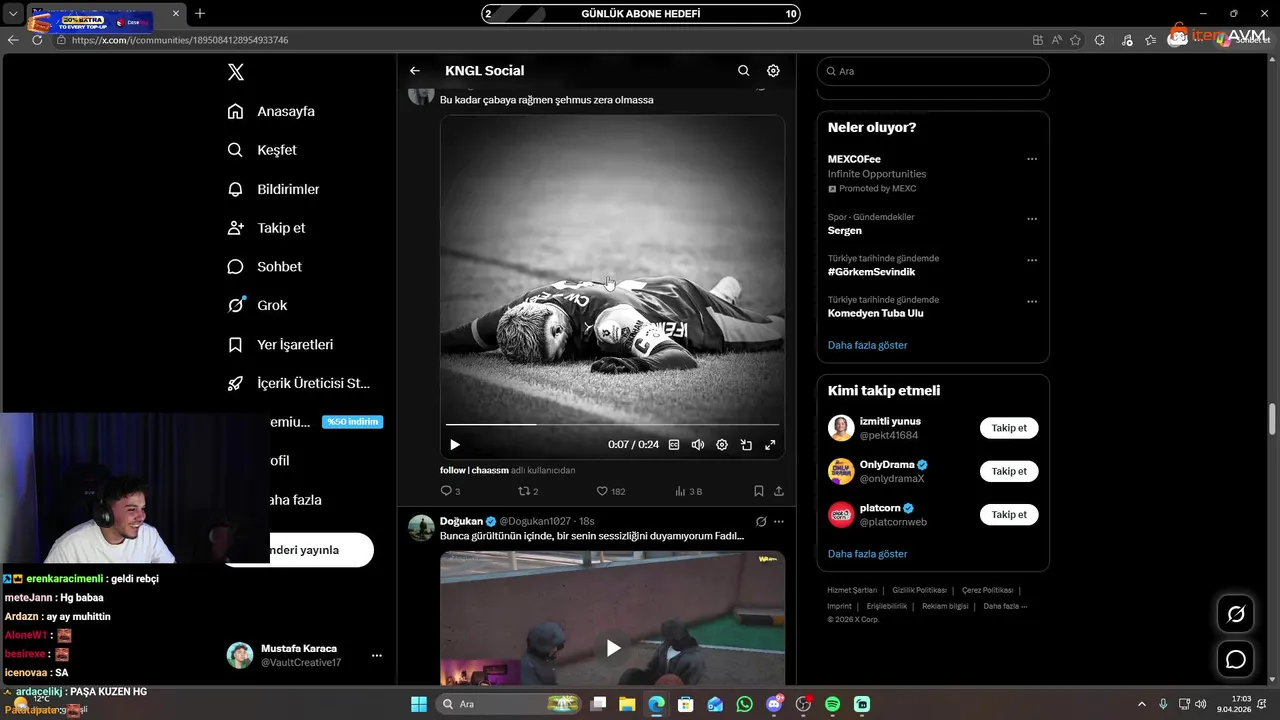This screenshot has width=1280, height=720.
Task: Open more options for #GörkemSevindik trend
Action: tap(1032, 260)
